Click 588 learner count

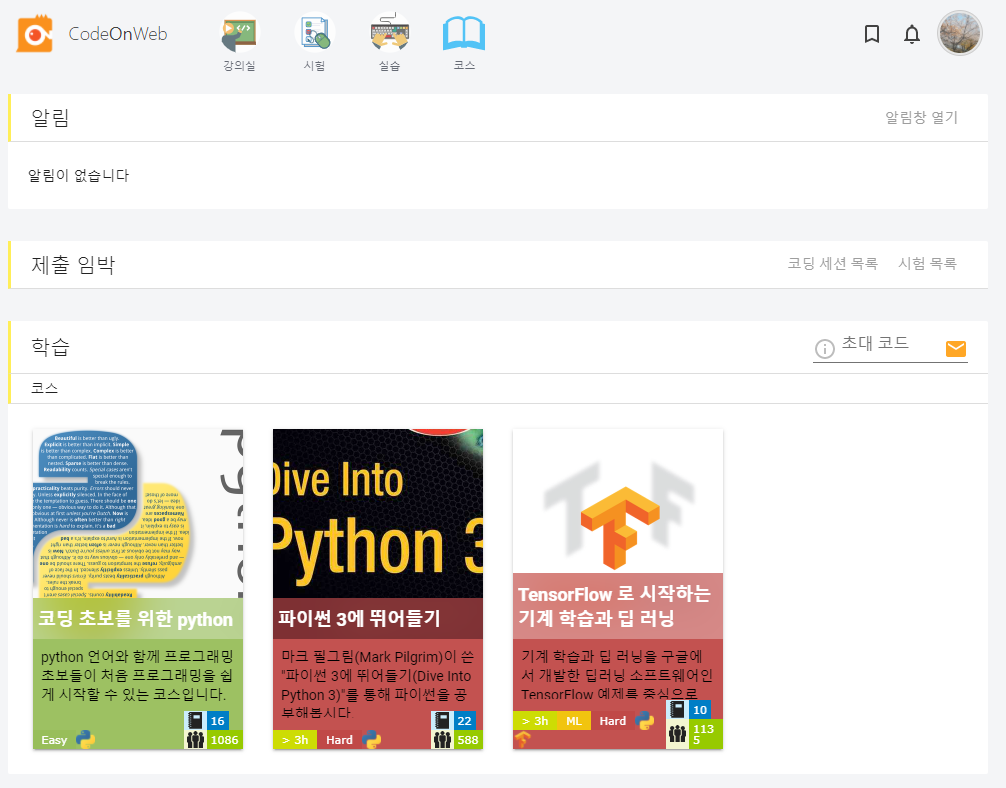468,740
